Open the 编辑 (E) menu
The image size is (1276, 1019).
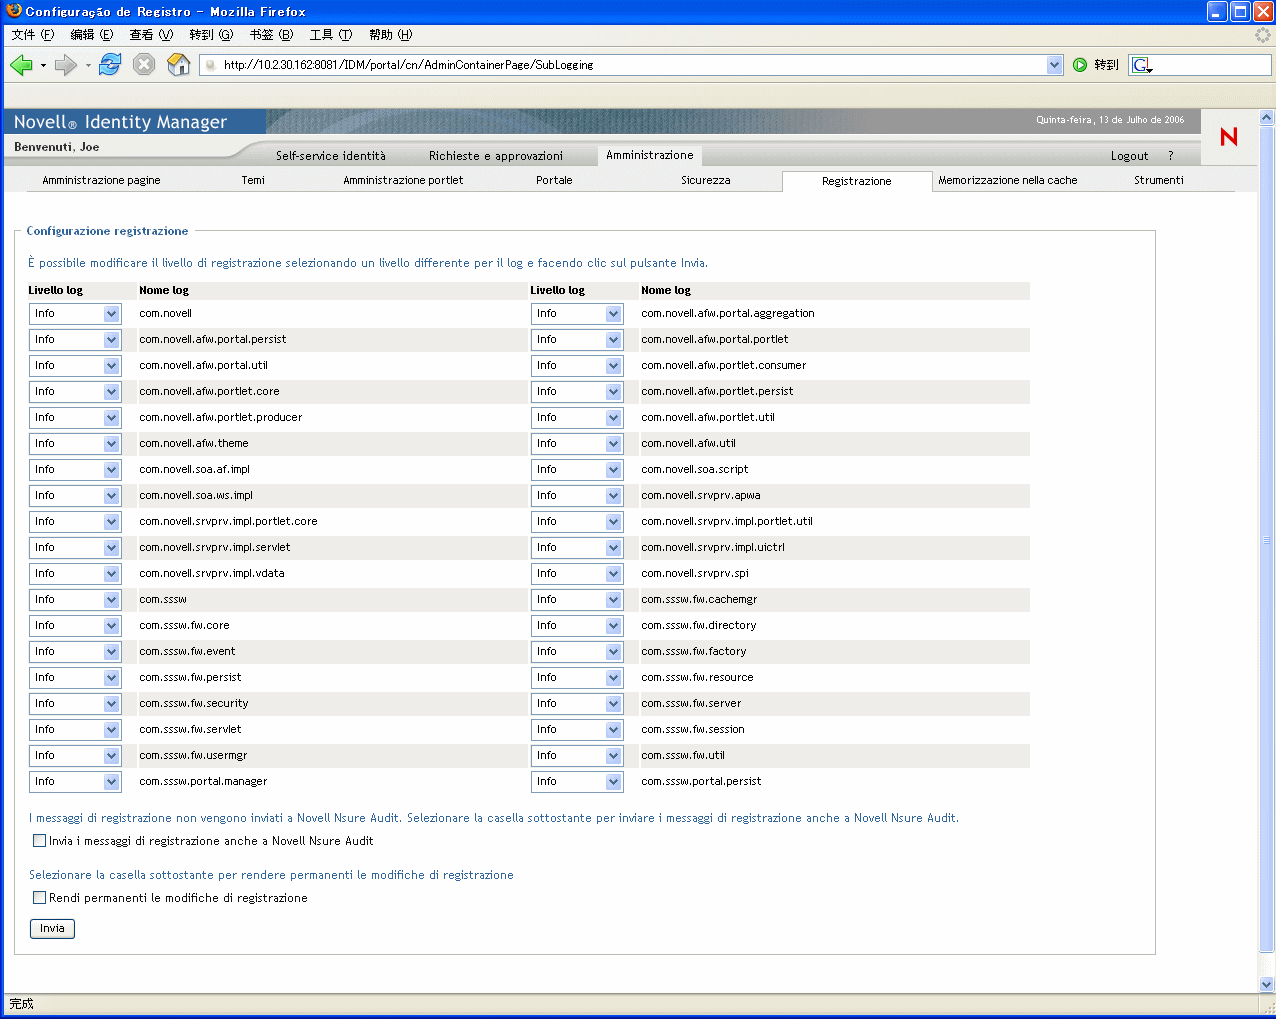92,35
